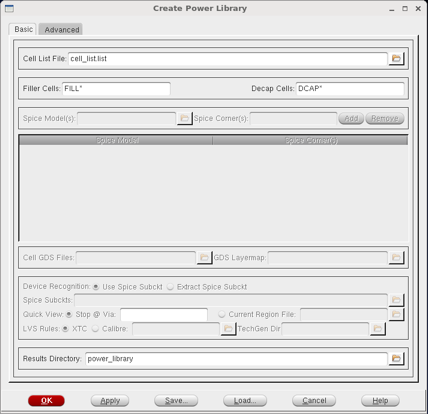Open the Basic tab
Image resolution: width=428 pixels, height=415 pixels.
(x=23, y=29)
